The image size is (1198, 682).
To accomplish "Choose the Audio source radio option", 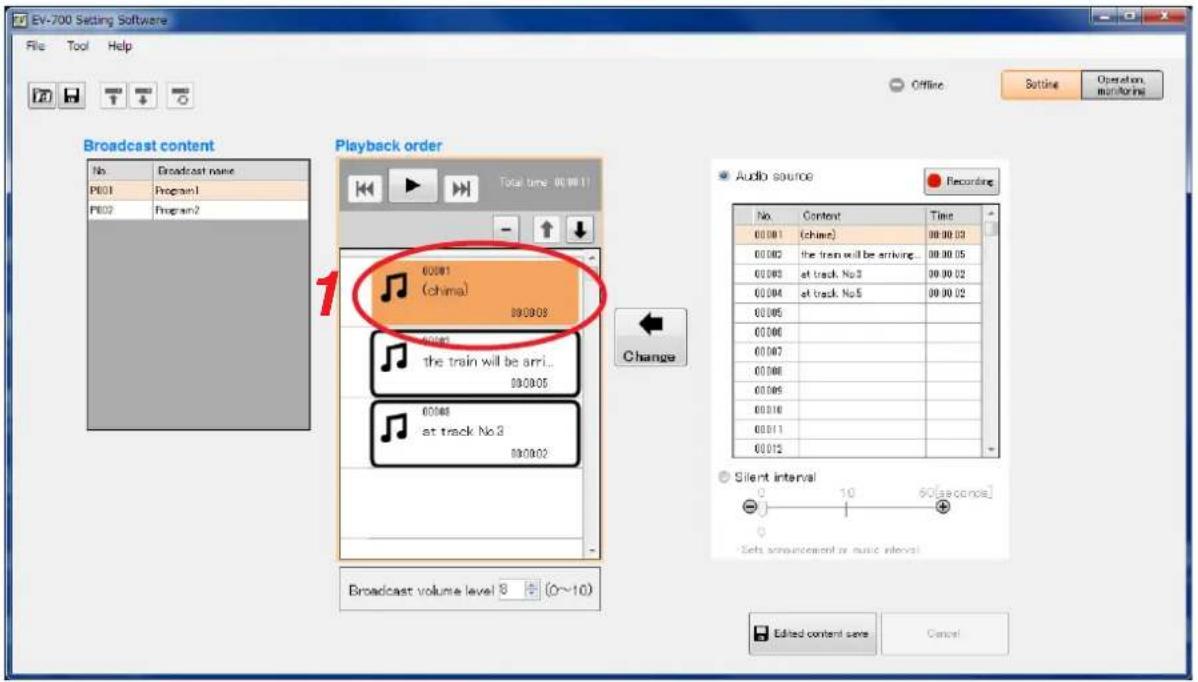I will [724, 176].
